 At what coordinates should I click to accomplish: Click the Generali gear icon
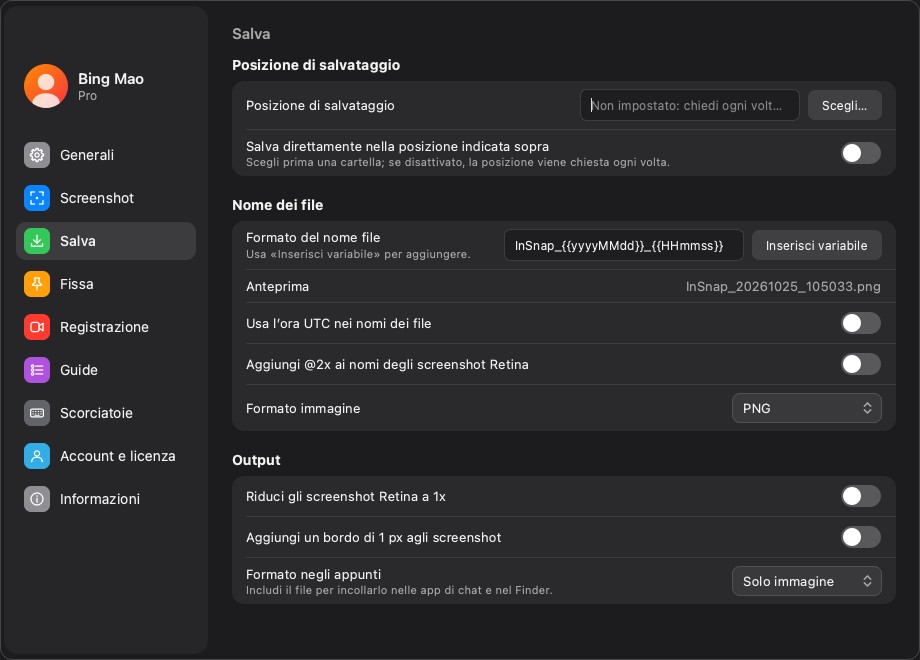coord(37,155)
